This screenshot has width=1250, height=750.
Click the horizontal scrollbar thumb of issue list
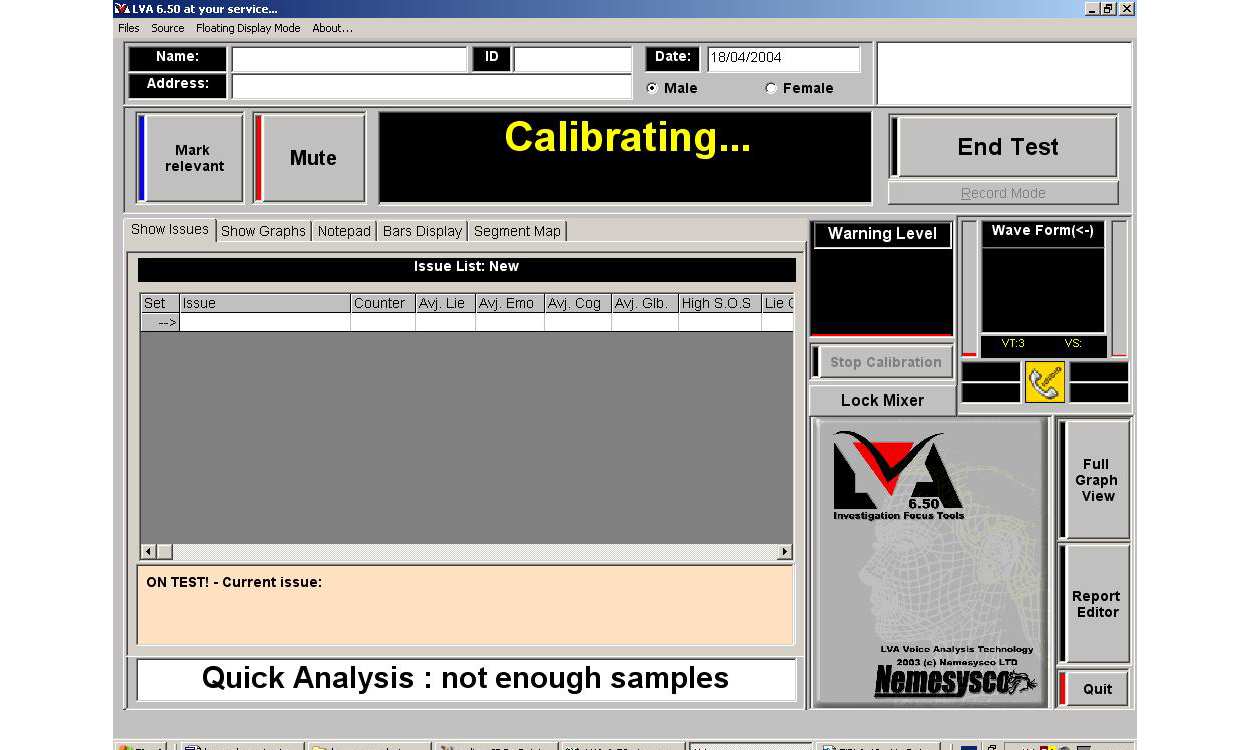tap(165, 552)
